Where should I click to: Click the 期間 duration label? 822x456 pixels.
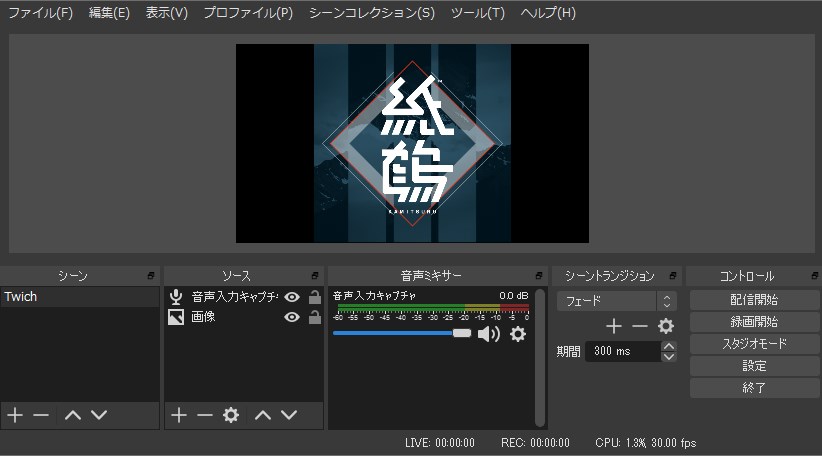coord(569,351)
